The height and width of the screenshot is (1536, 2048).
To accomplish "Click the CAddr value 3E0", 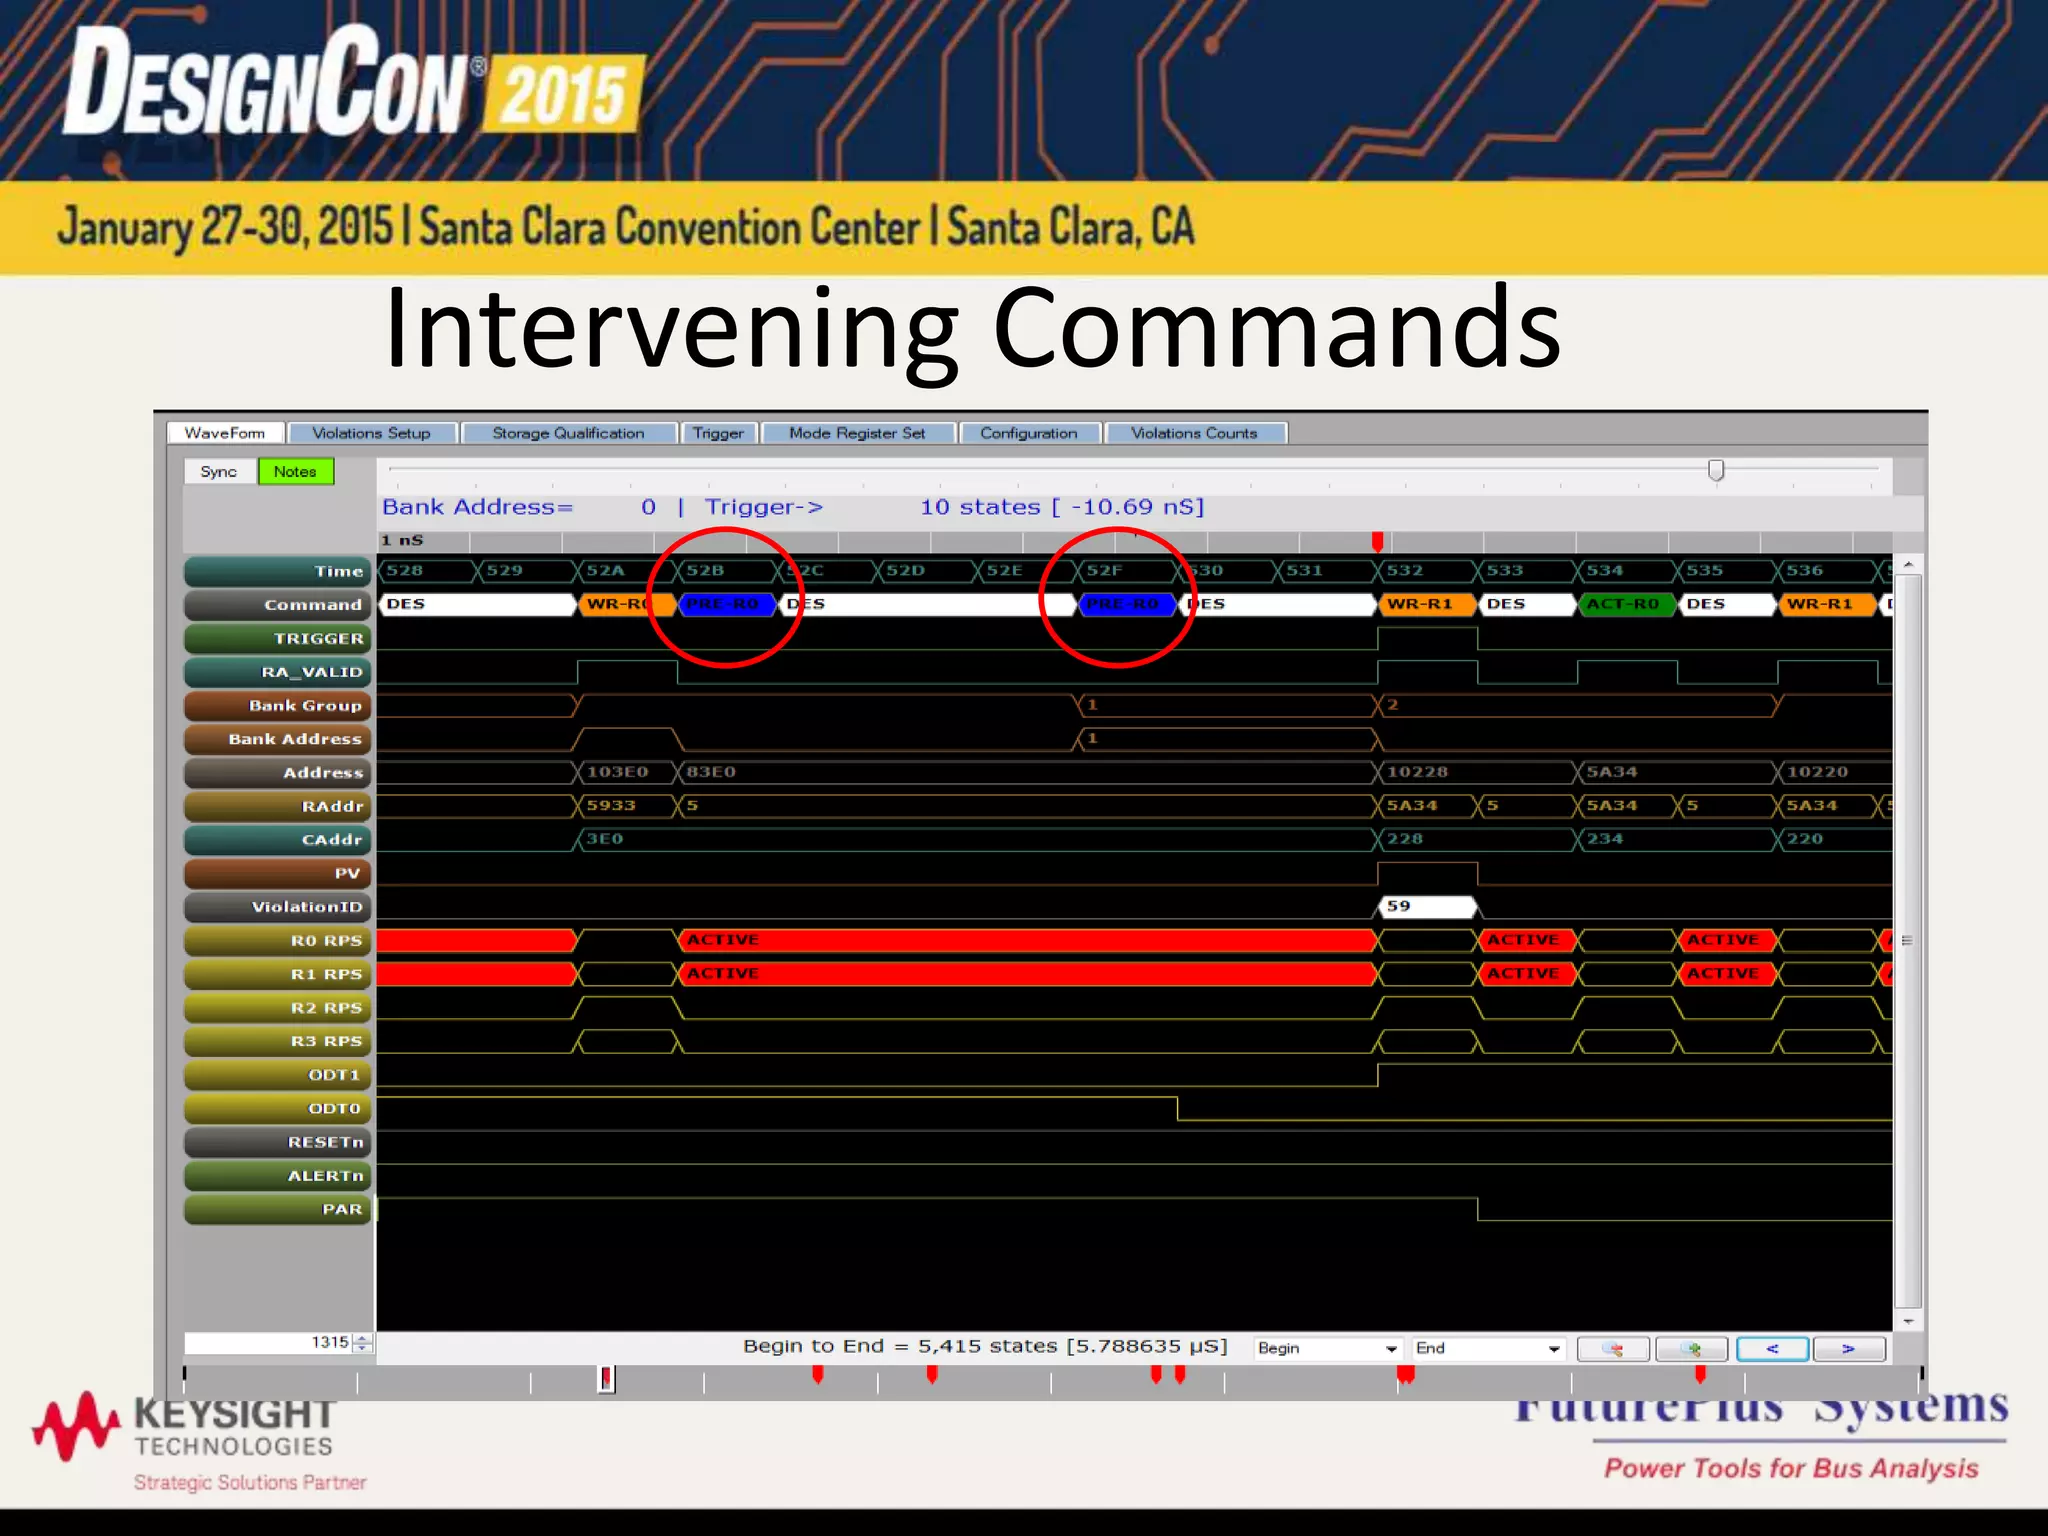I will [605, 839].
